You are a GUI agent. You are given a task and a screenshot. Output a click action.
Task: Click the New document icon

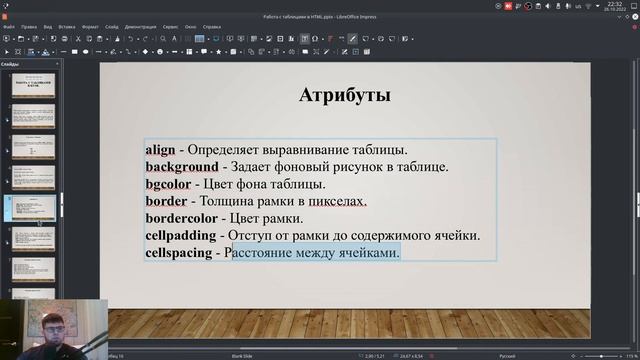click(x=7, y=39)
